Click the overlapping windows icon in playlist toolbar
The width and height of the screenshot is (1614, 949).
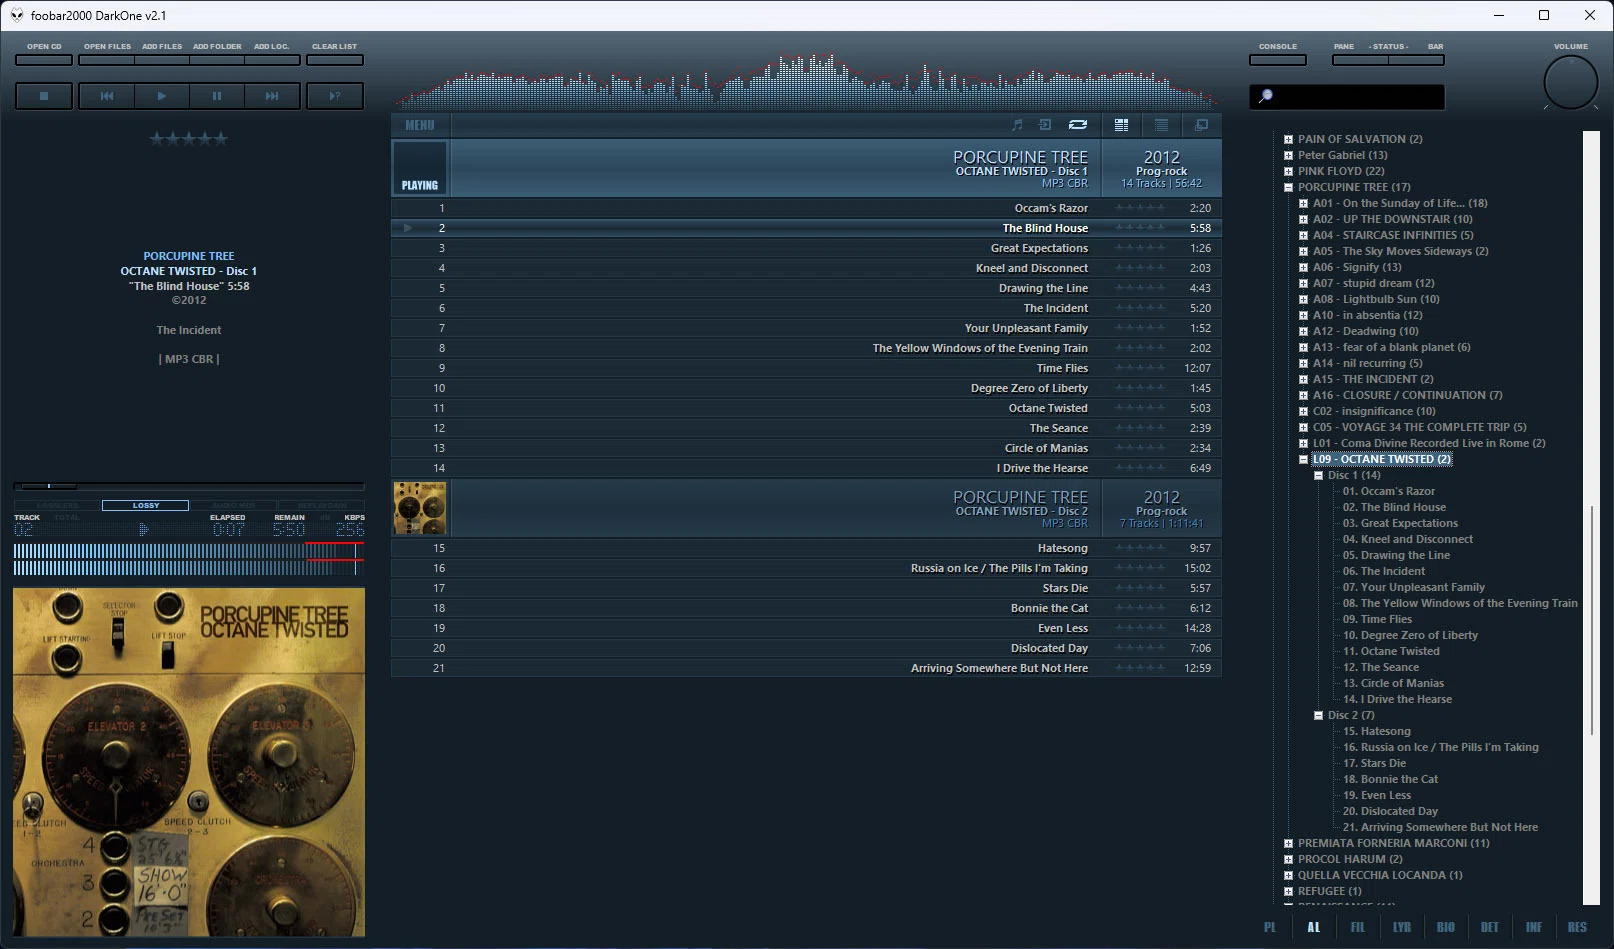coord(1201,125)
